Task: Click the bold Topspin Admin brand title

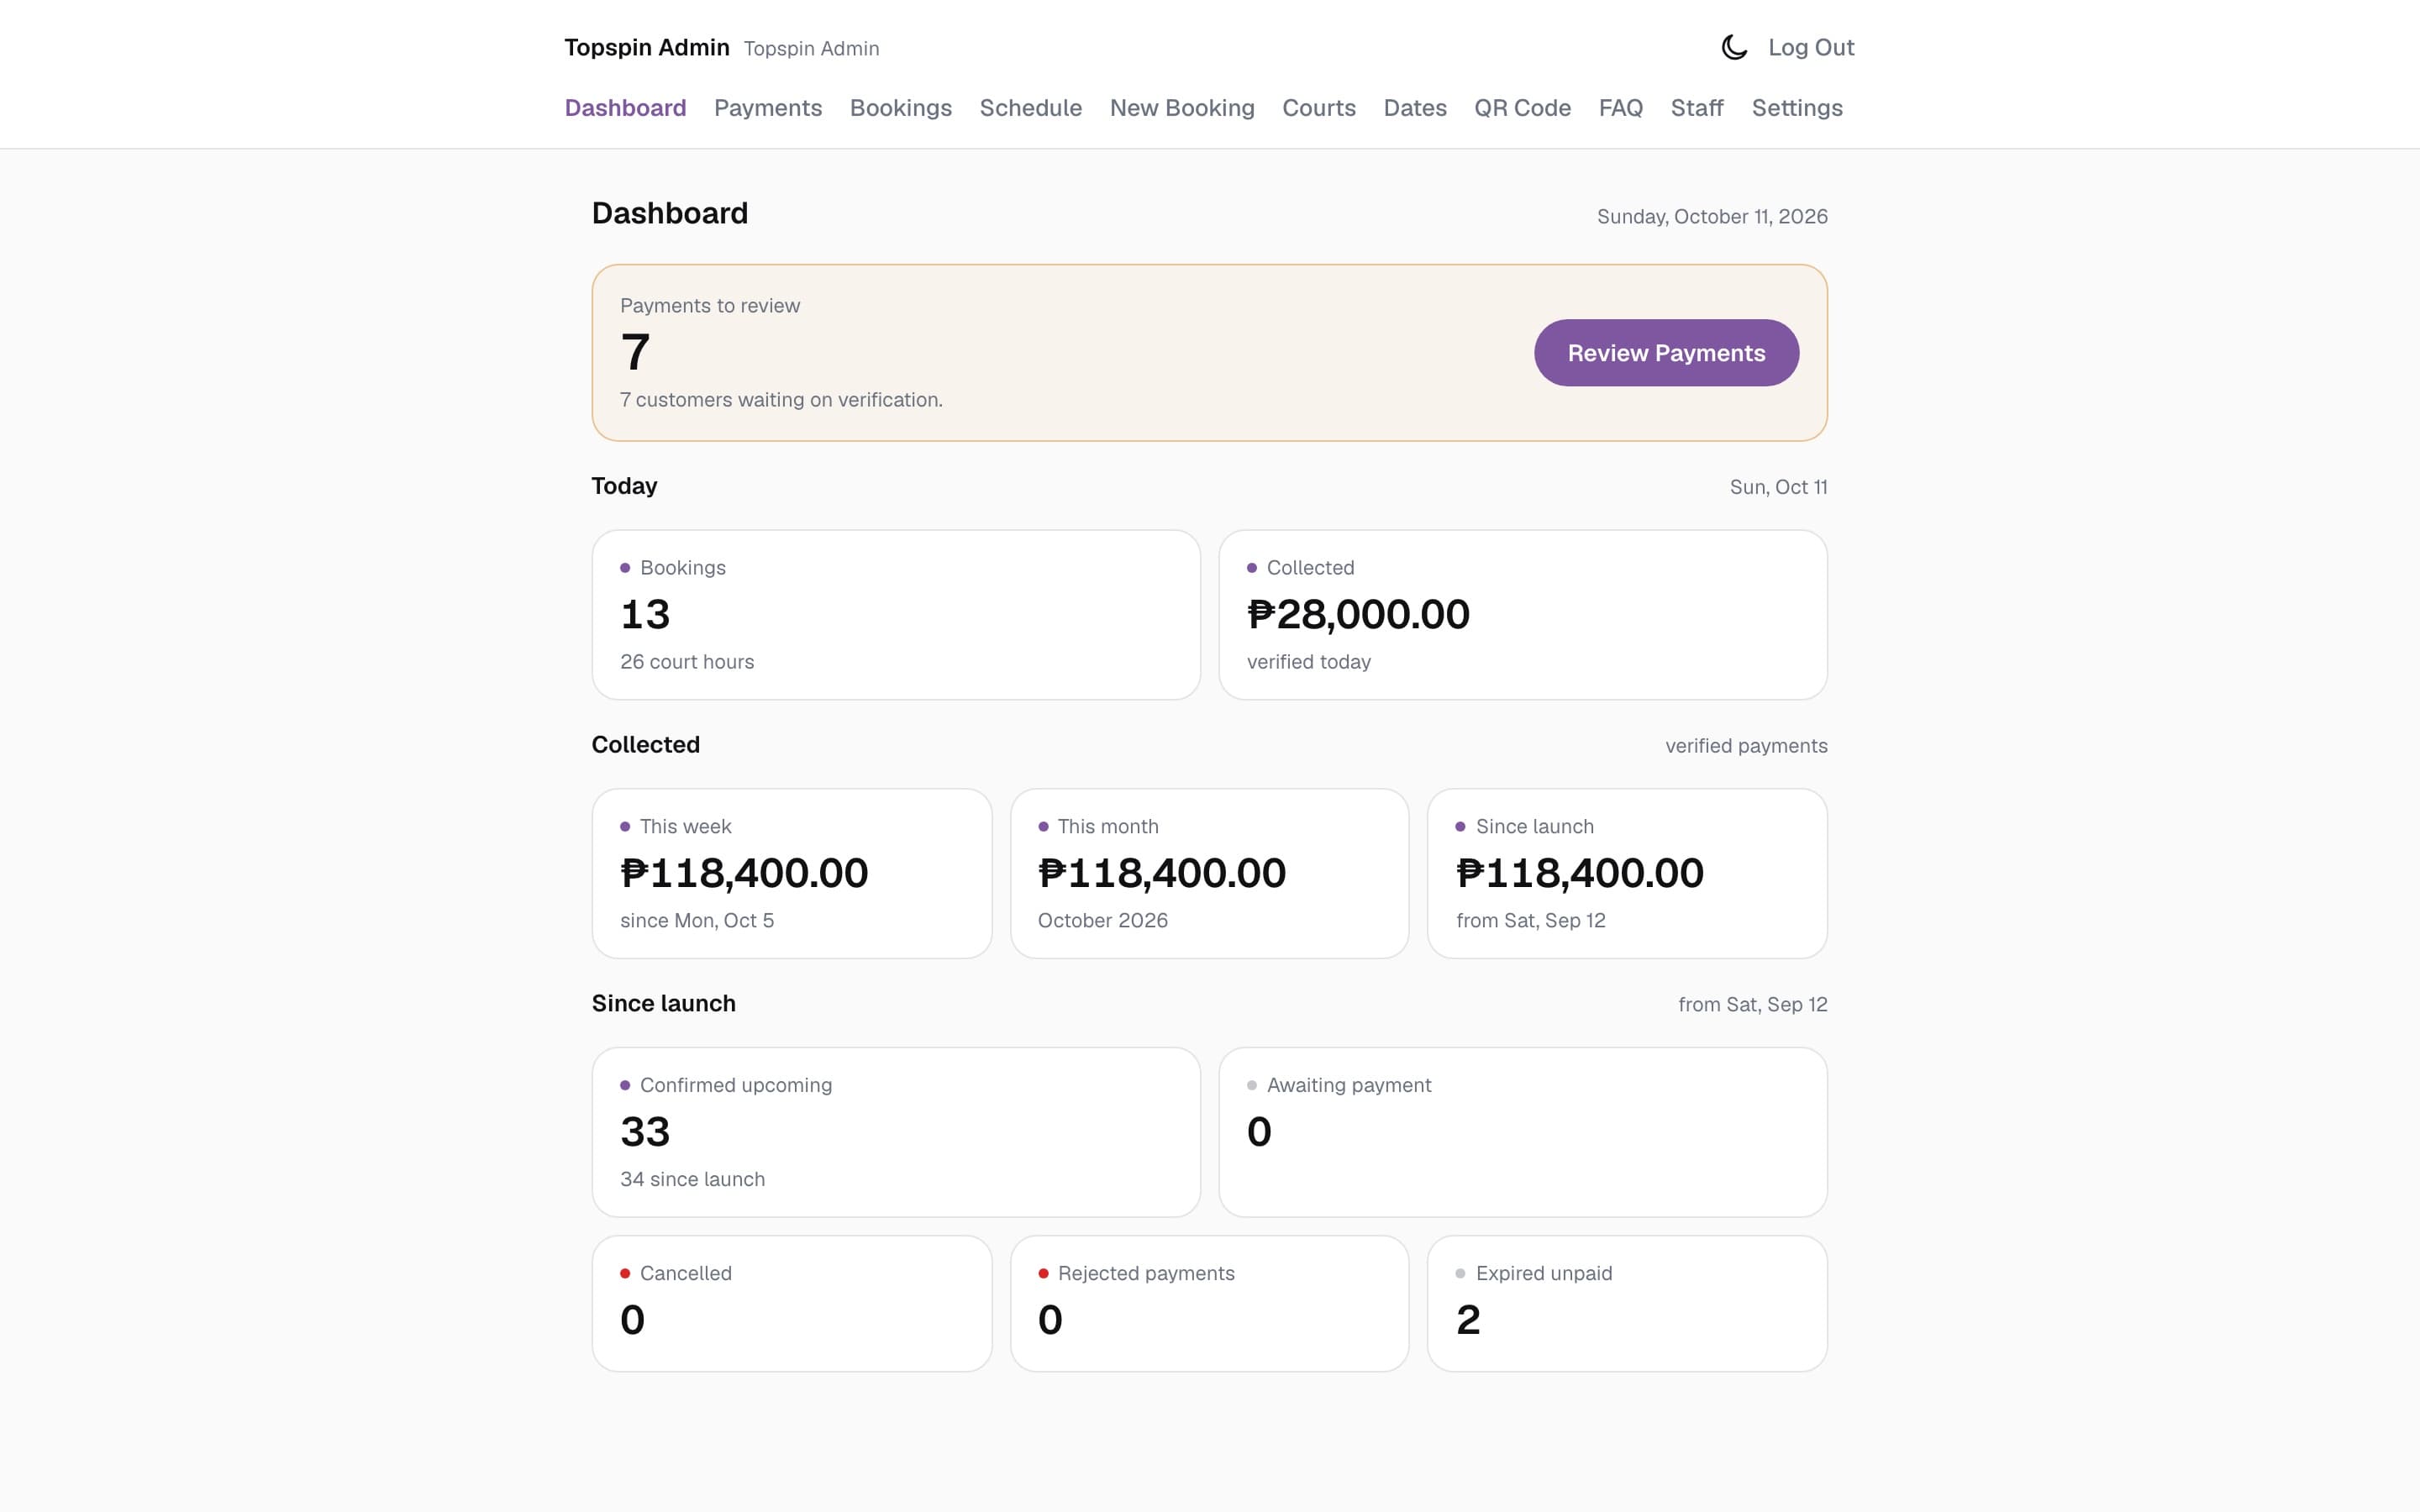Action: (647, 47)
